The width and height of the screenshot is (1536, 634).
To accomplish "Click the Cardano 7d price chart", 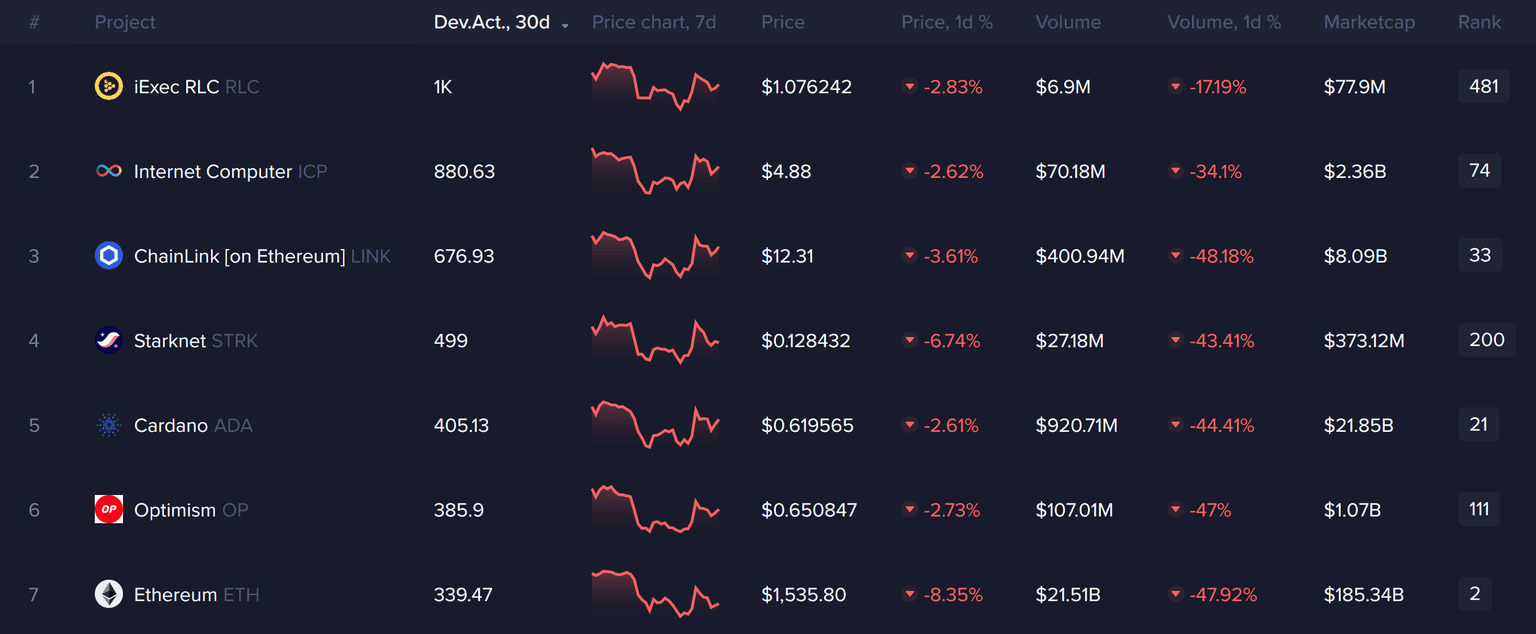I will 655,424.
